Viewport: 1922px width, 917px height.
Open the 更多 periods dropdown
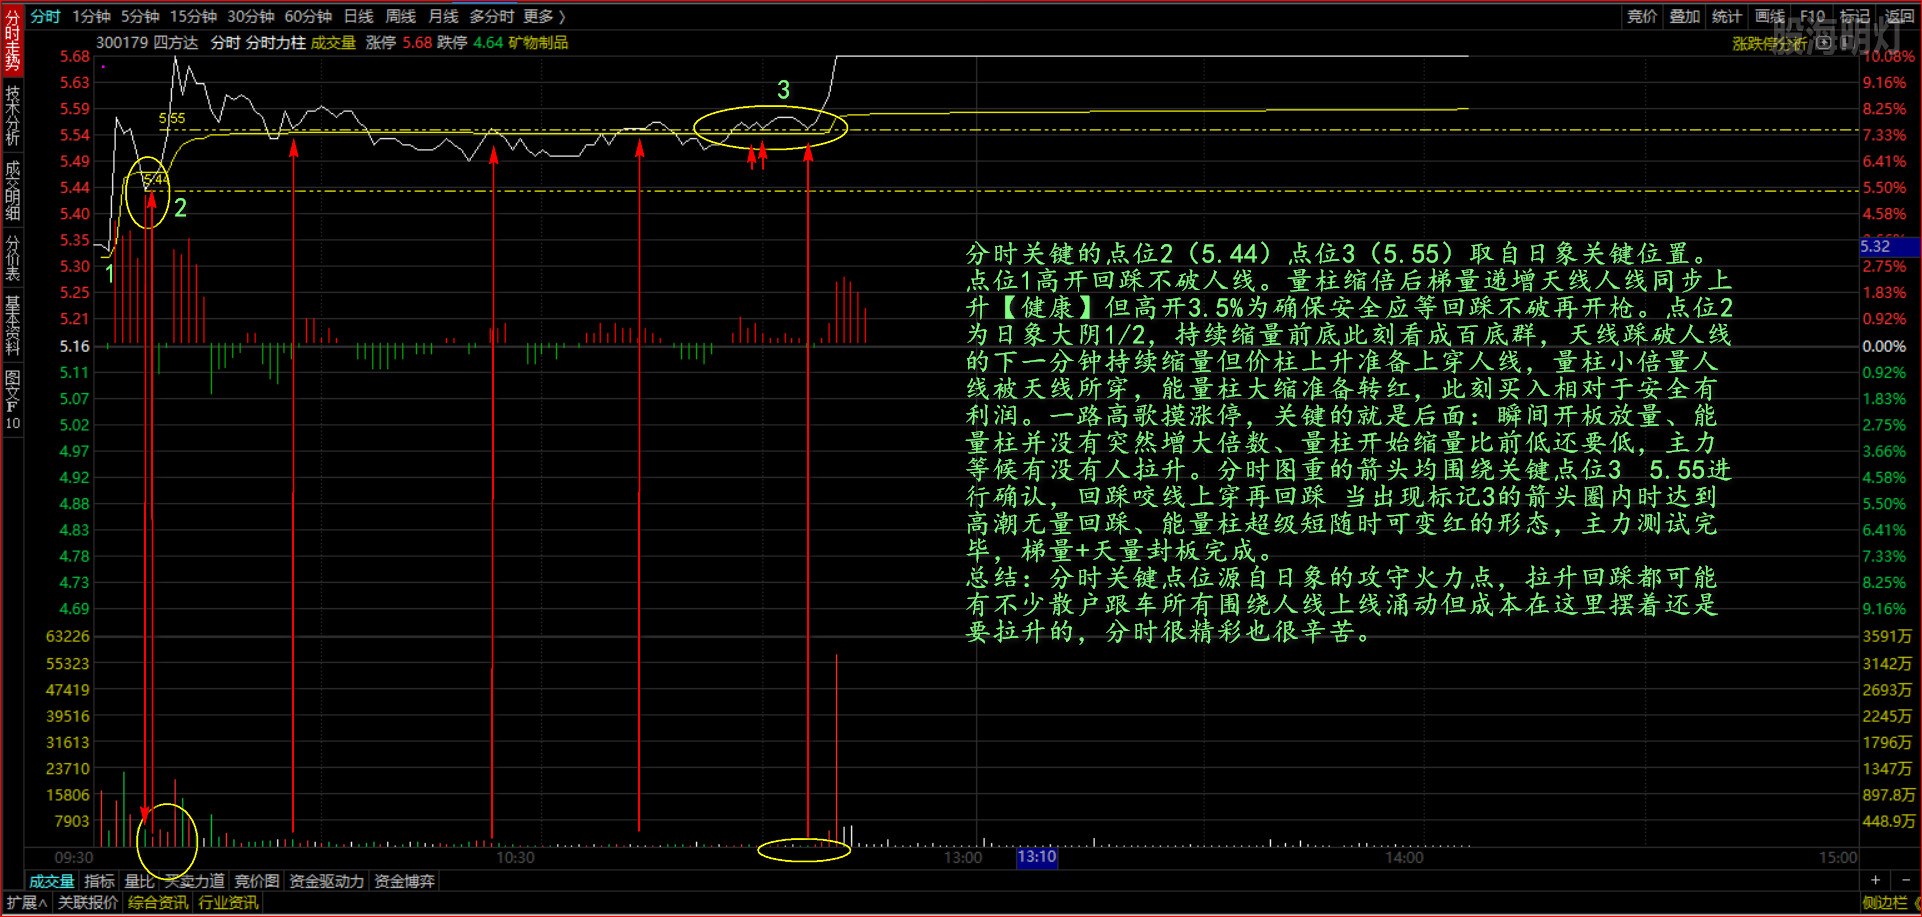click(x=544, y=16)
